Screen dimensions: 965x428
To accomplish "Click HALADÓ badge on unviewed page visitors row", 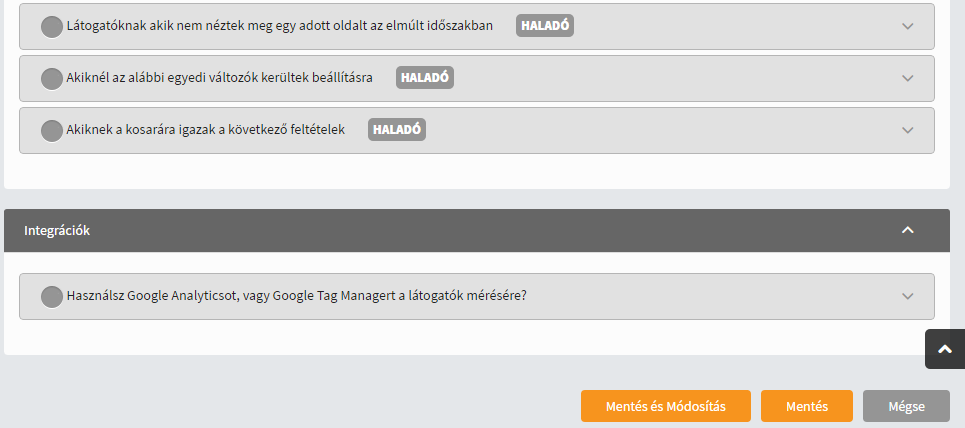I will (545, 26).
